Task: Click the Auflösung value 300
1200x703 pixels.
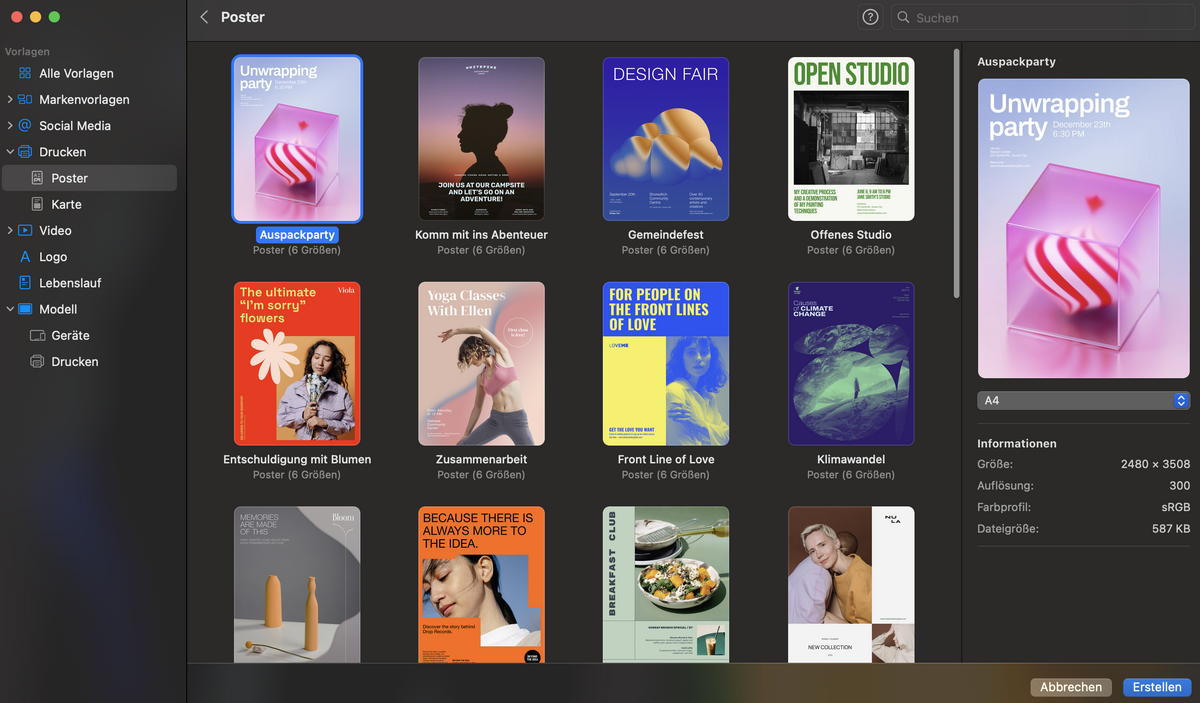Action: pyautogui.click(x=1180, y=485)
